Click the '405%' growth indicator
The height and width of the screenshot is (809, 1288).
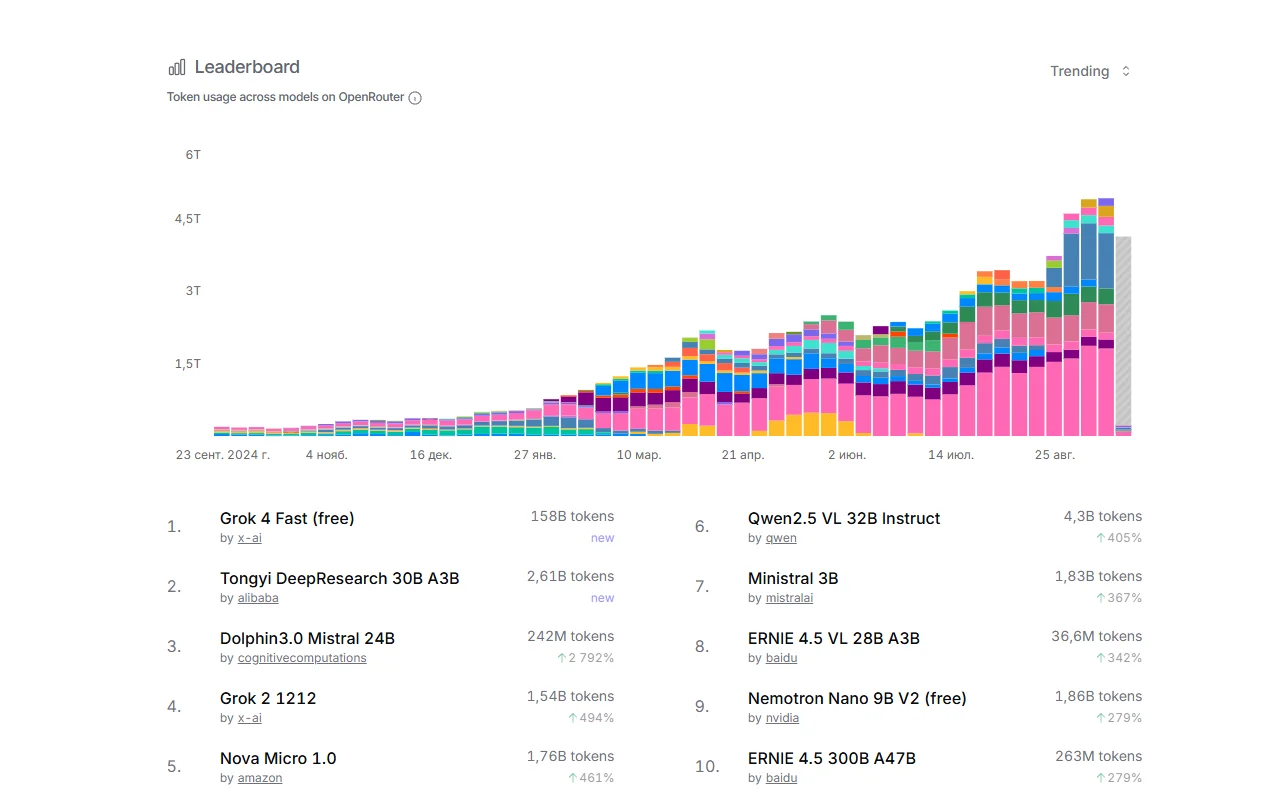pos(1119,538)
